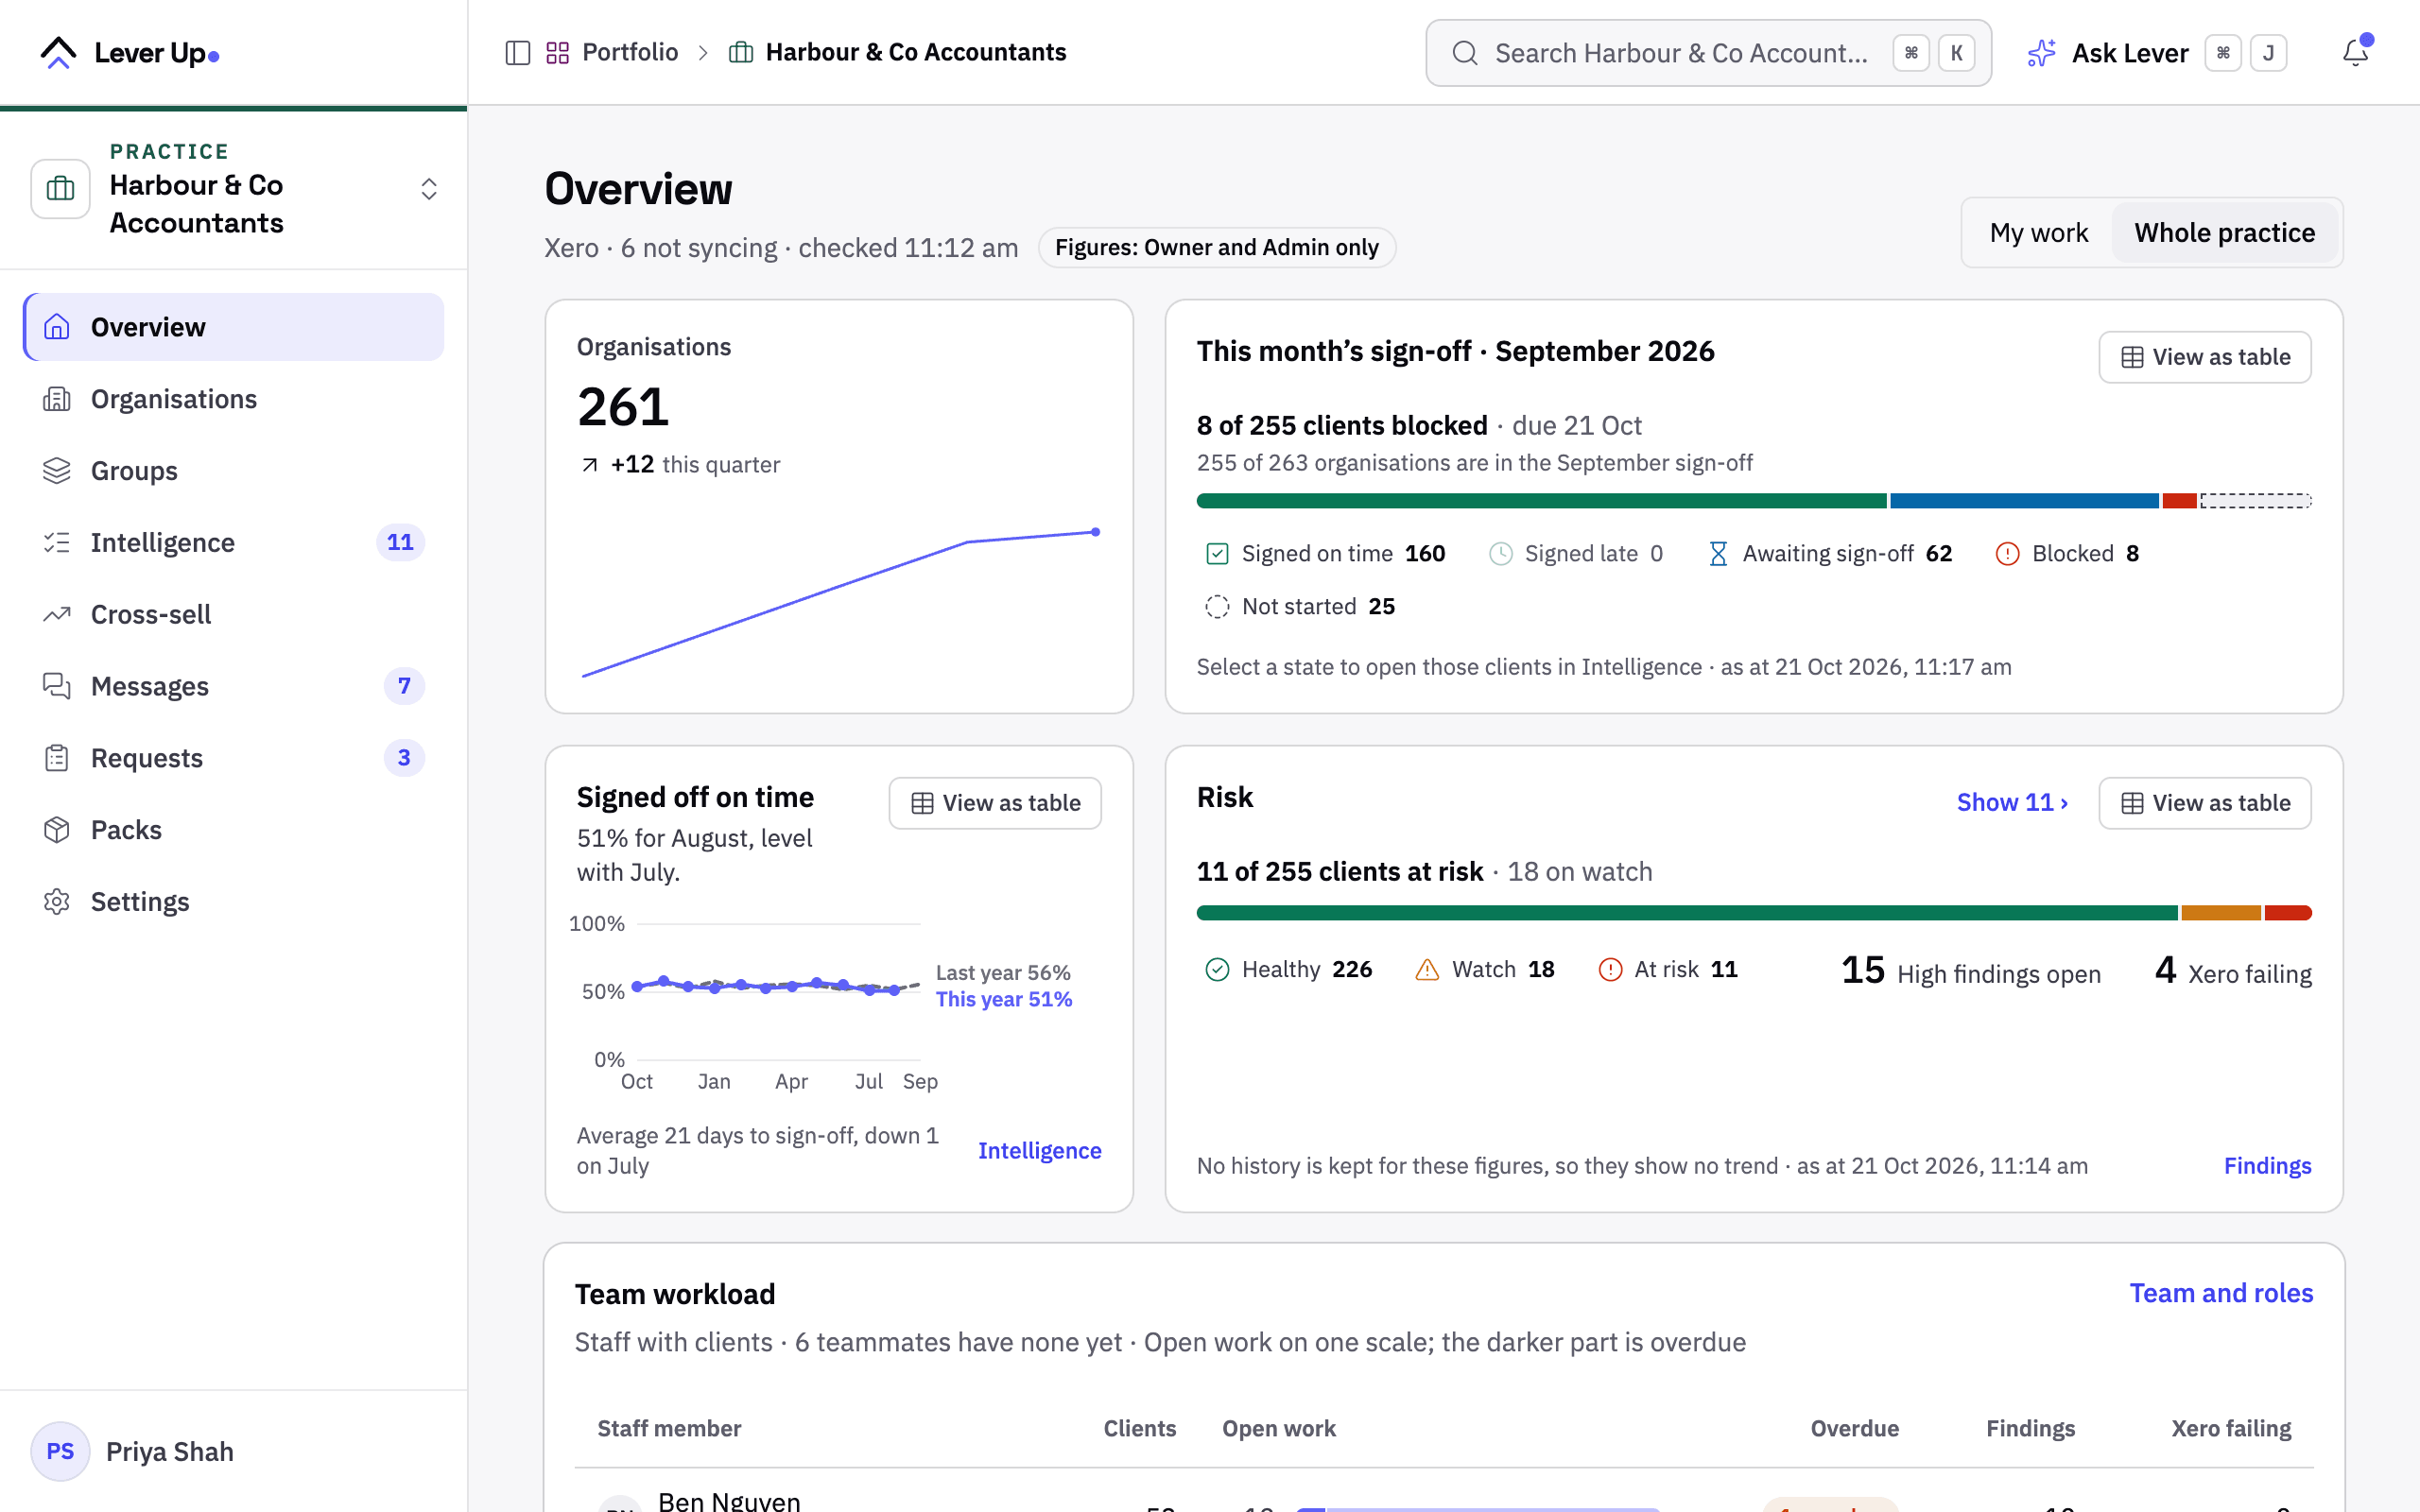2420x1512 pixels.
Task: Click the Groups layers icon
Action: [57, 471]
